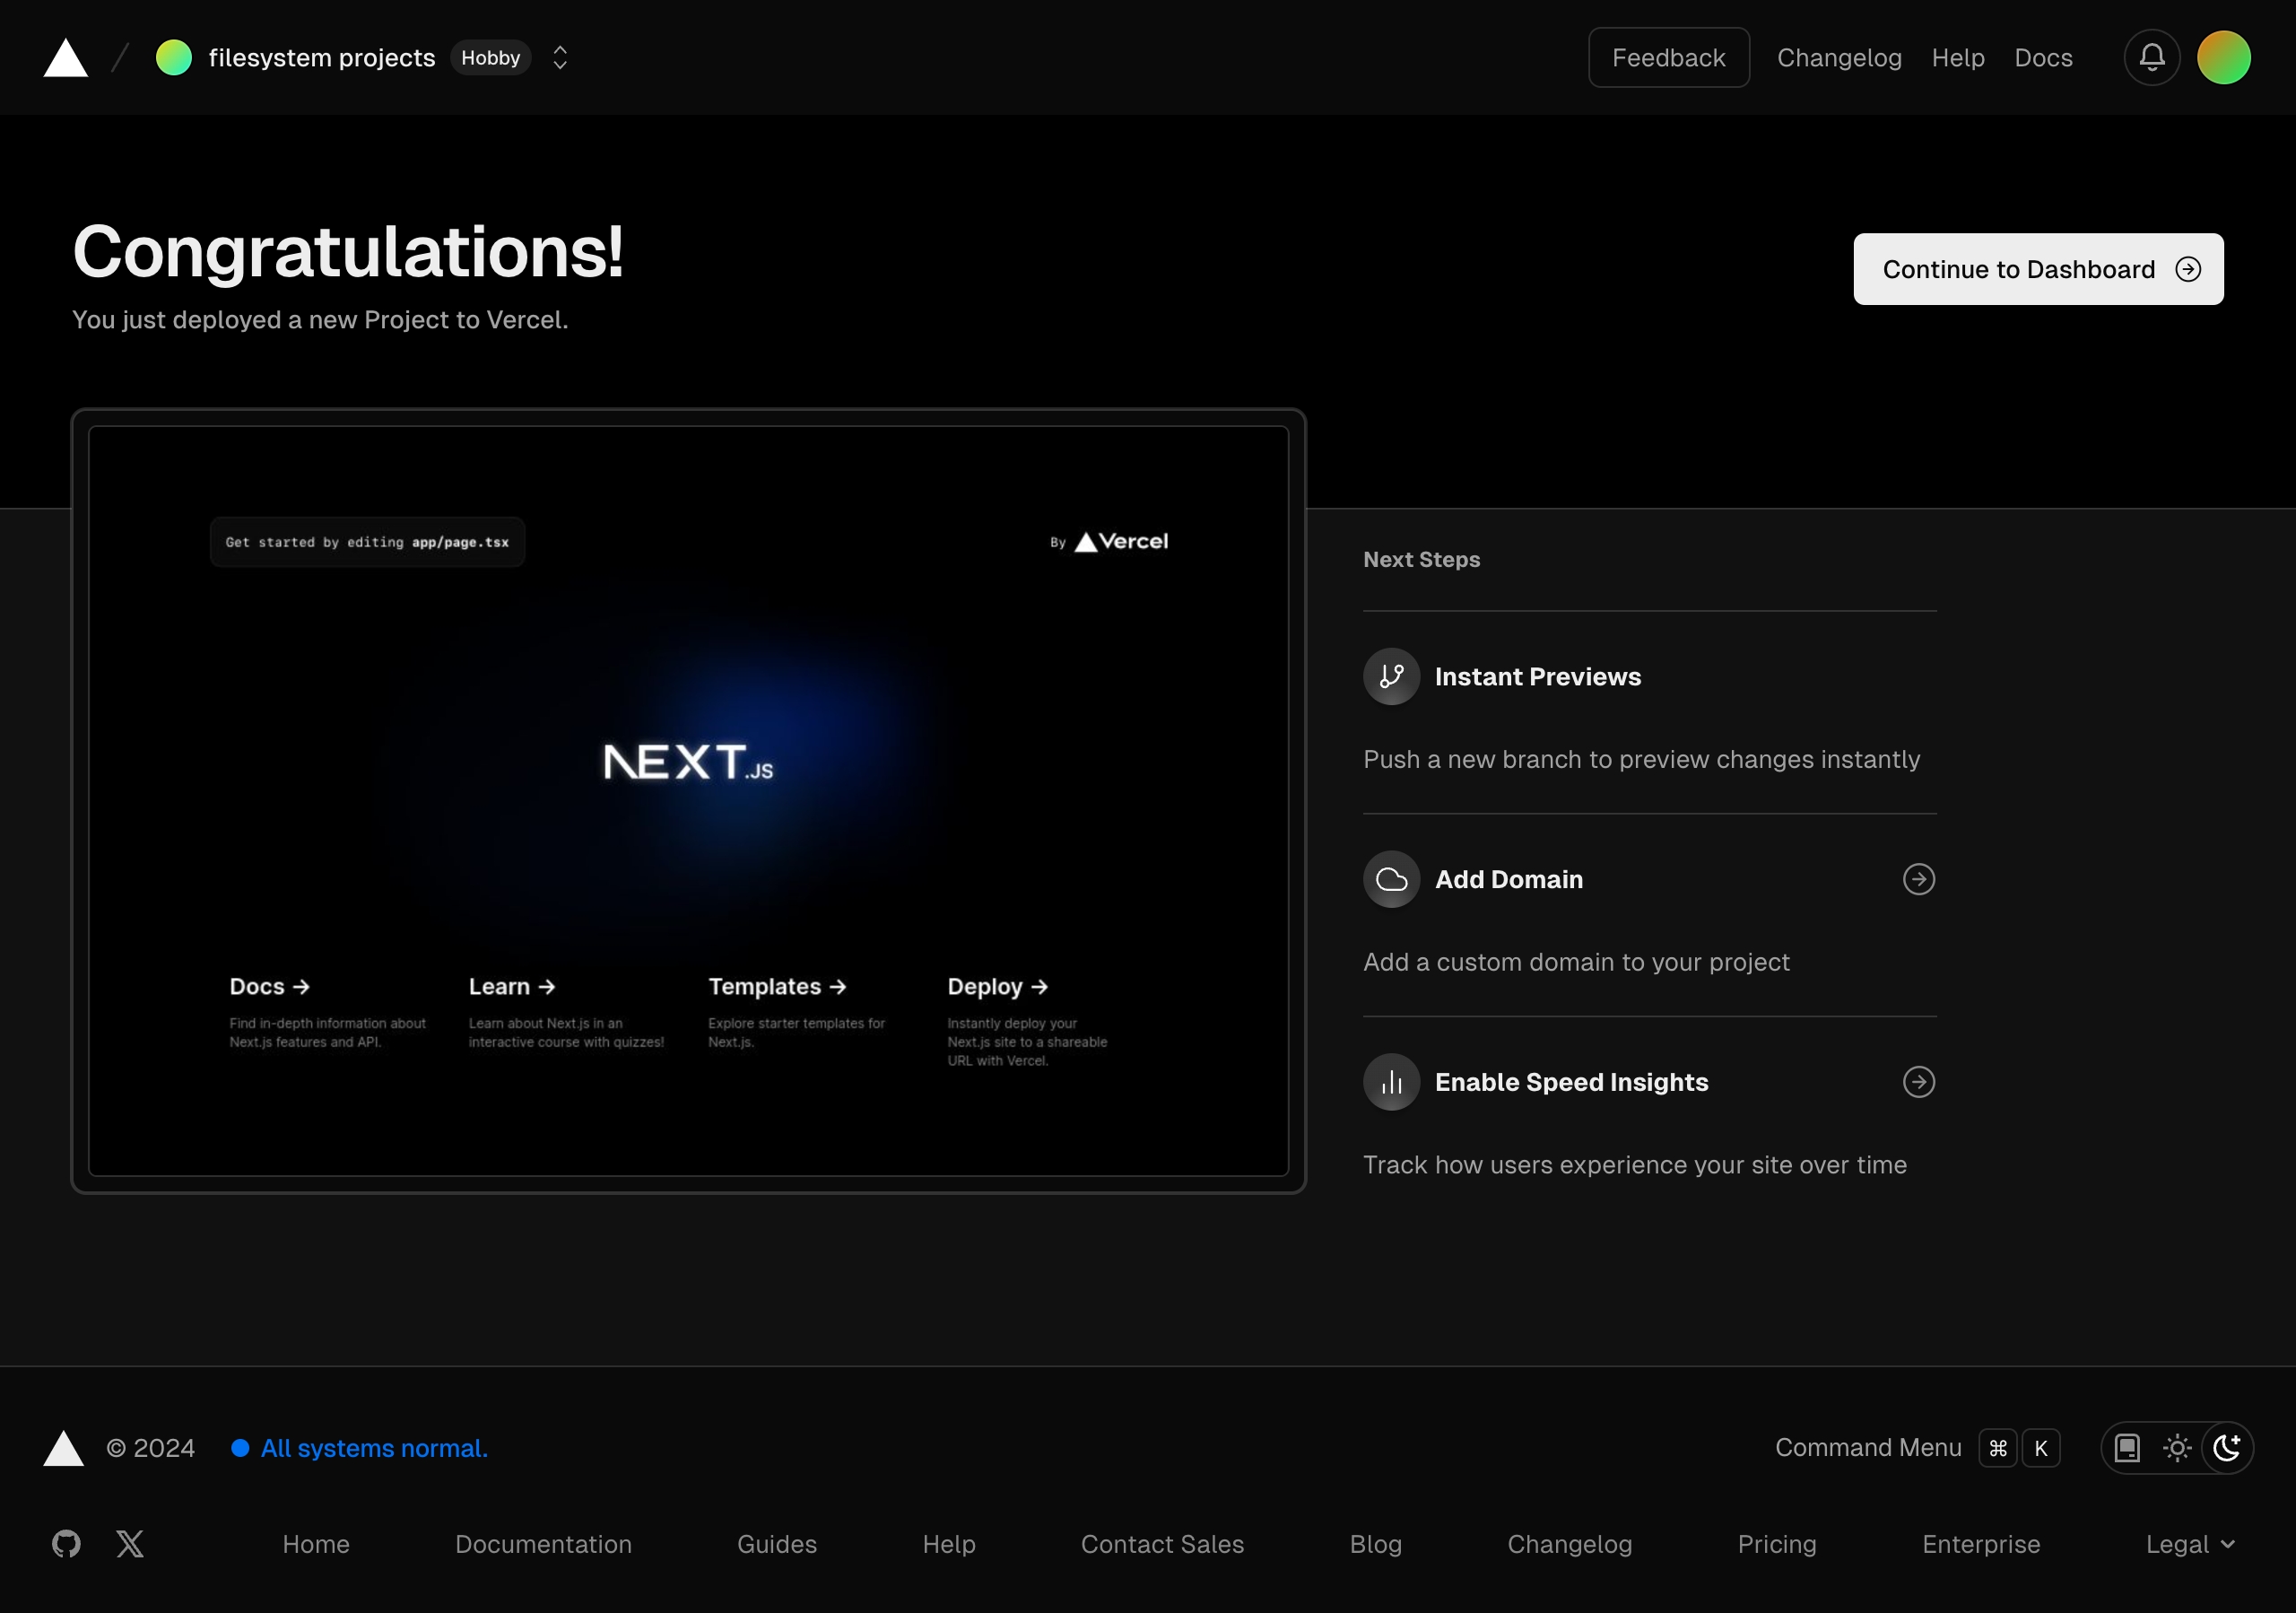This screenshot has width=2296, height=1613.
Task: Open Enterprise in the footer
Action: point(1981,1544)
